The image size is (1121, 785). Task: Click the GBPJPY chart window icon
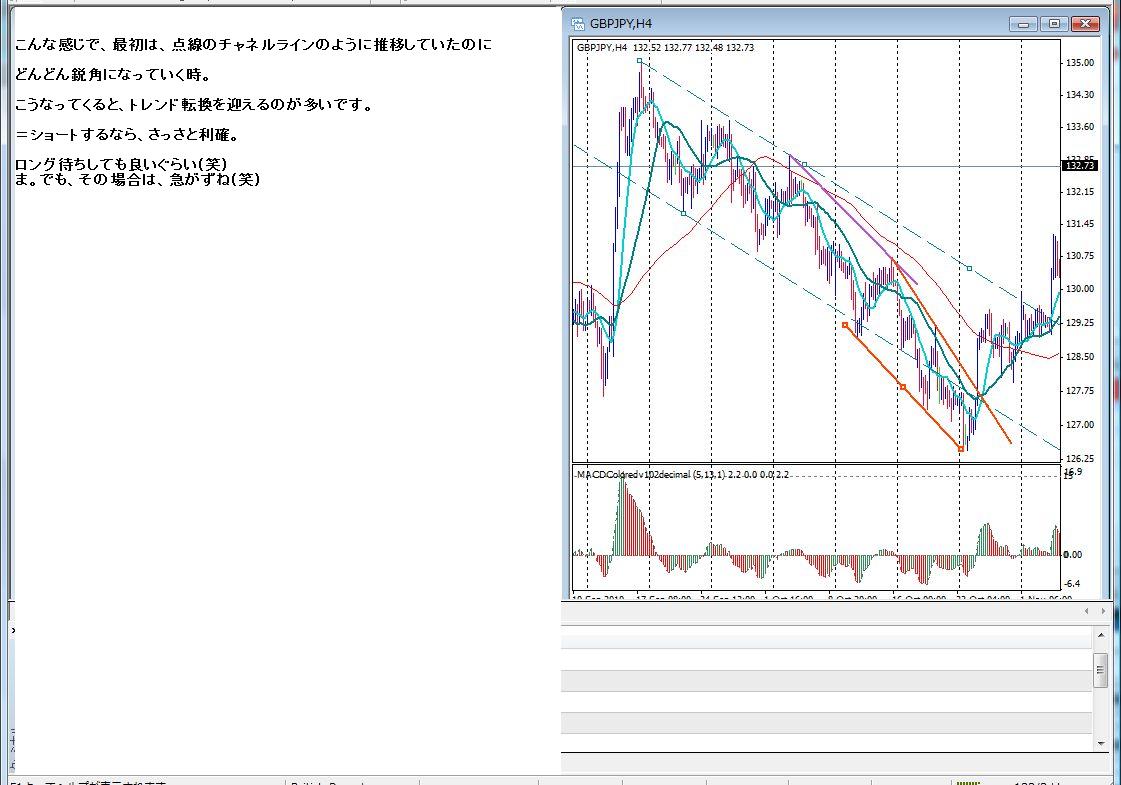(578, 24)
